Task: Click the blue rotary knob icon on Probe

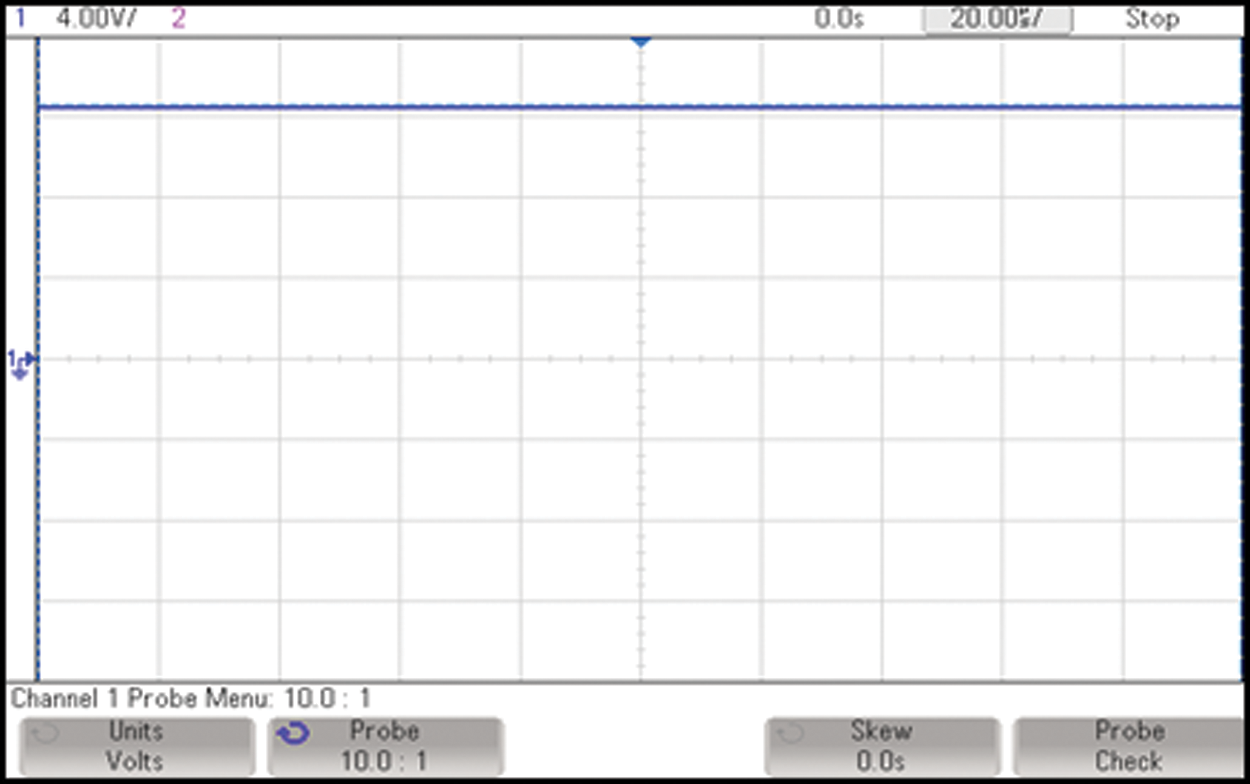Action: (294, 734)
